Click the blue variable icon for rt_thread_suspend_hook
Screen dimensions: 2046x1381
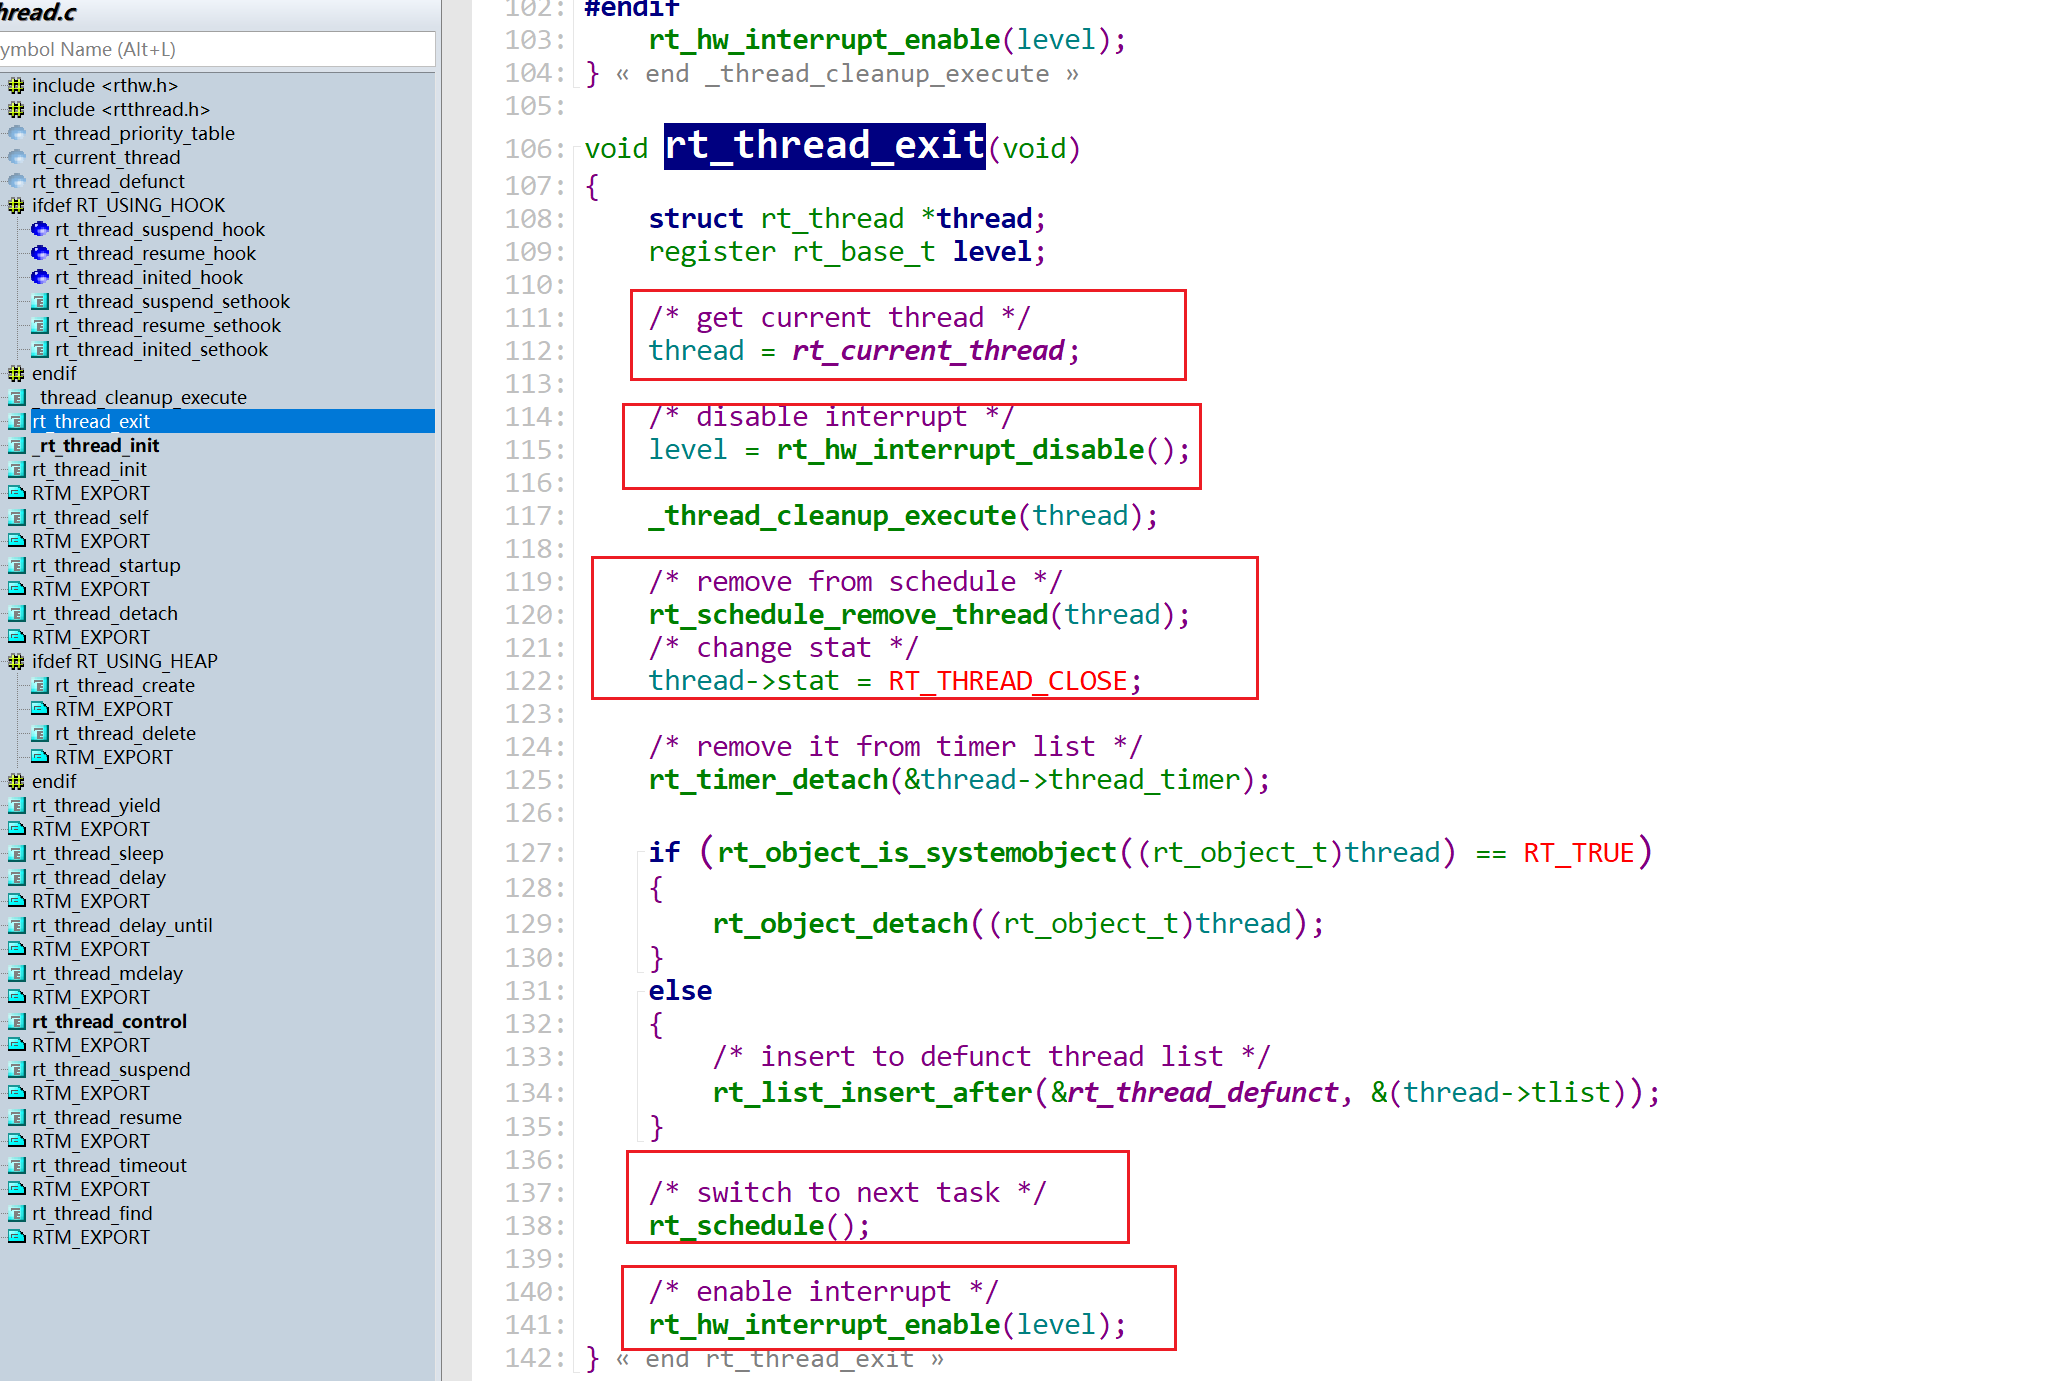40,229
